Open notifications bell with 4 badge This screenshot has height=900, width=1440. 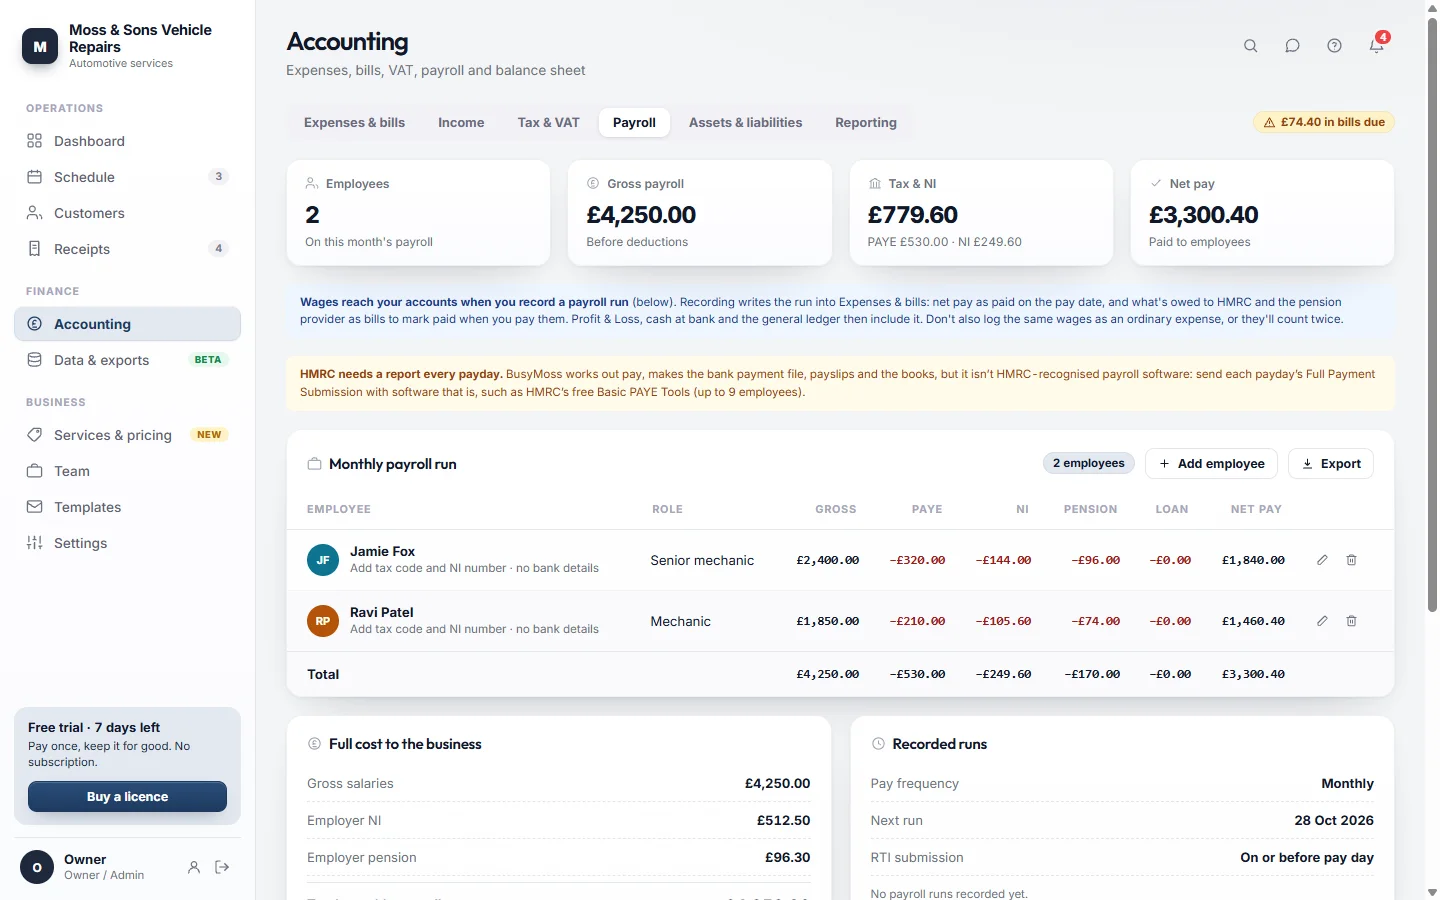[x=1377, y=44]
